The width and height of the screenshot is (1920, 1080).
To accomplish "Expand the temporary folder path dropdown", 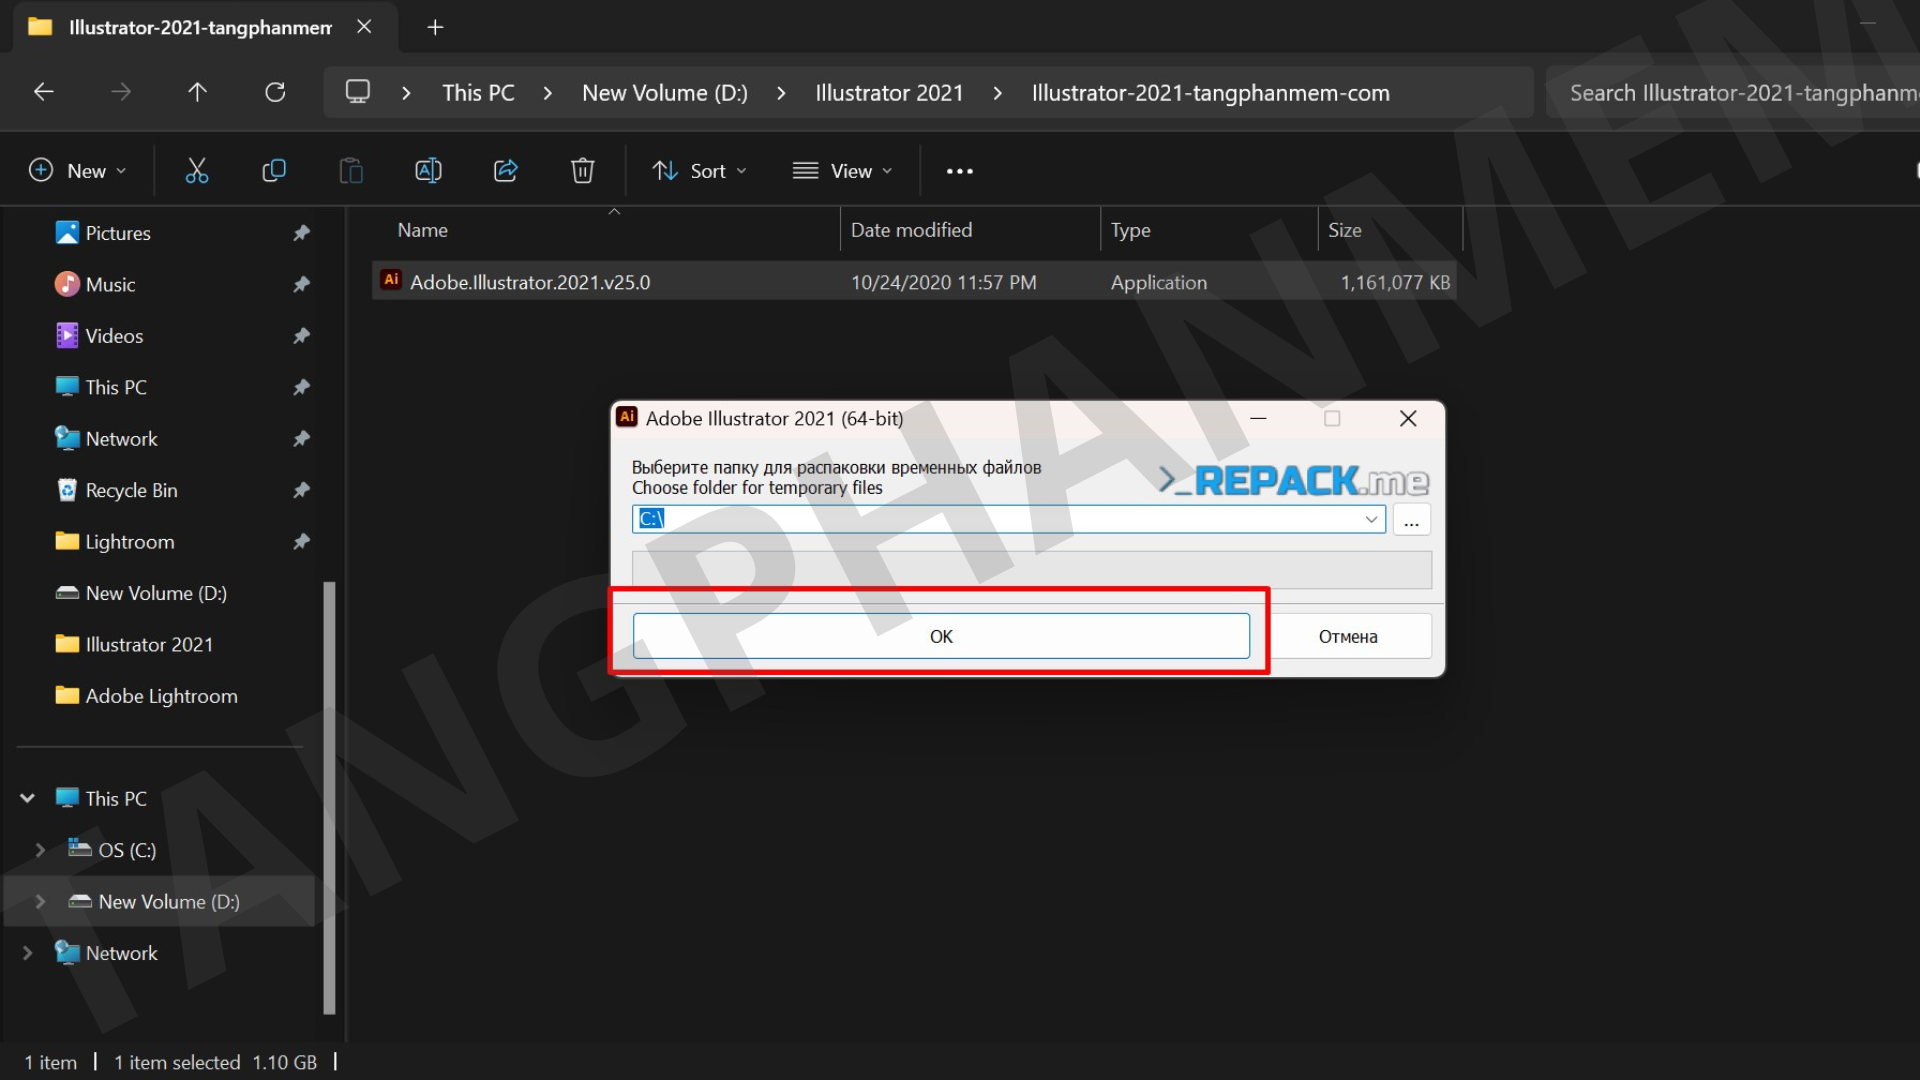I will click(x=1371, y=519).
